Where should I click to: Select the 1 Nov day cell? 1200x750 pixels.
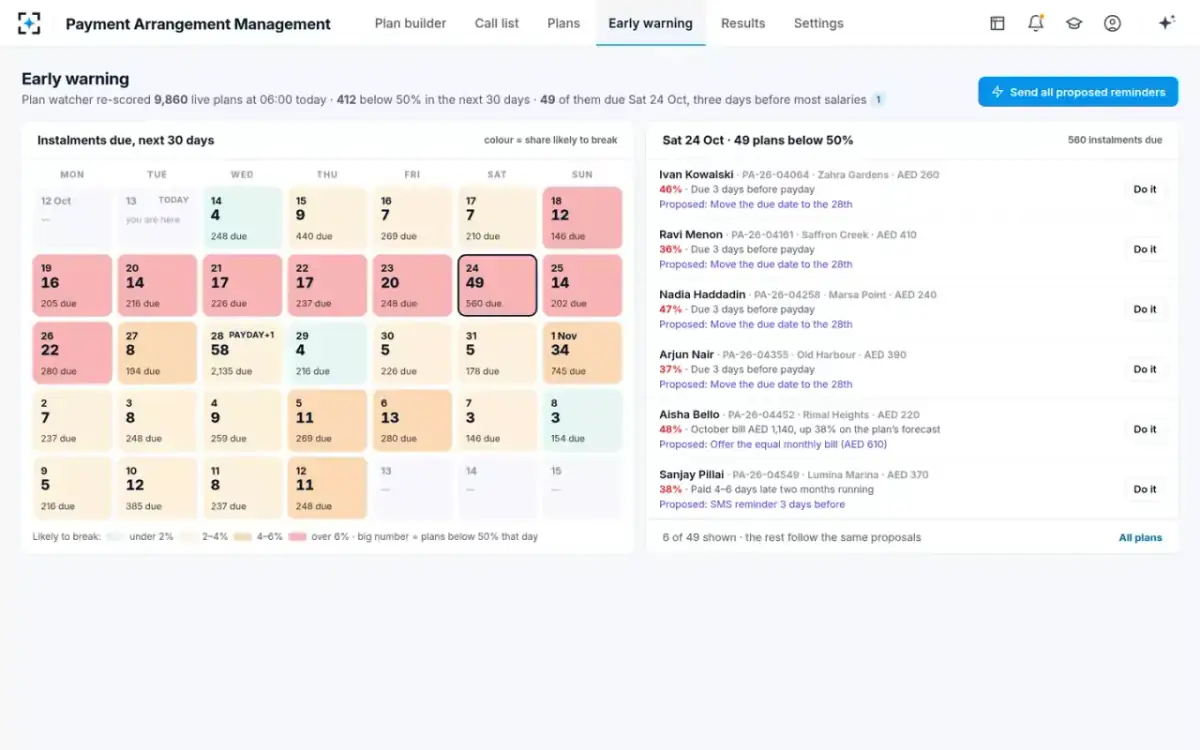point(582,353)
